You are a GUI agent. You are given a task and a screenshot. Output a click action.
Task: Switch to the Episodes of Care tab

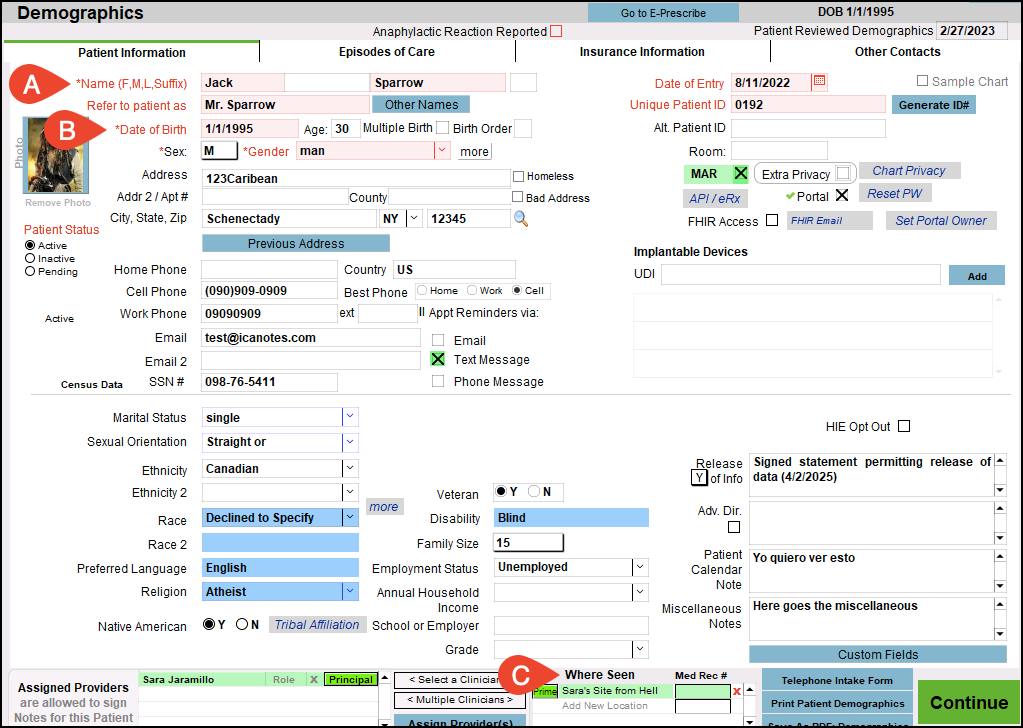click(x=386, y=52)
